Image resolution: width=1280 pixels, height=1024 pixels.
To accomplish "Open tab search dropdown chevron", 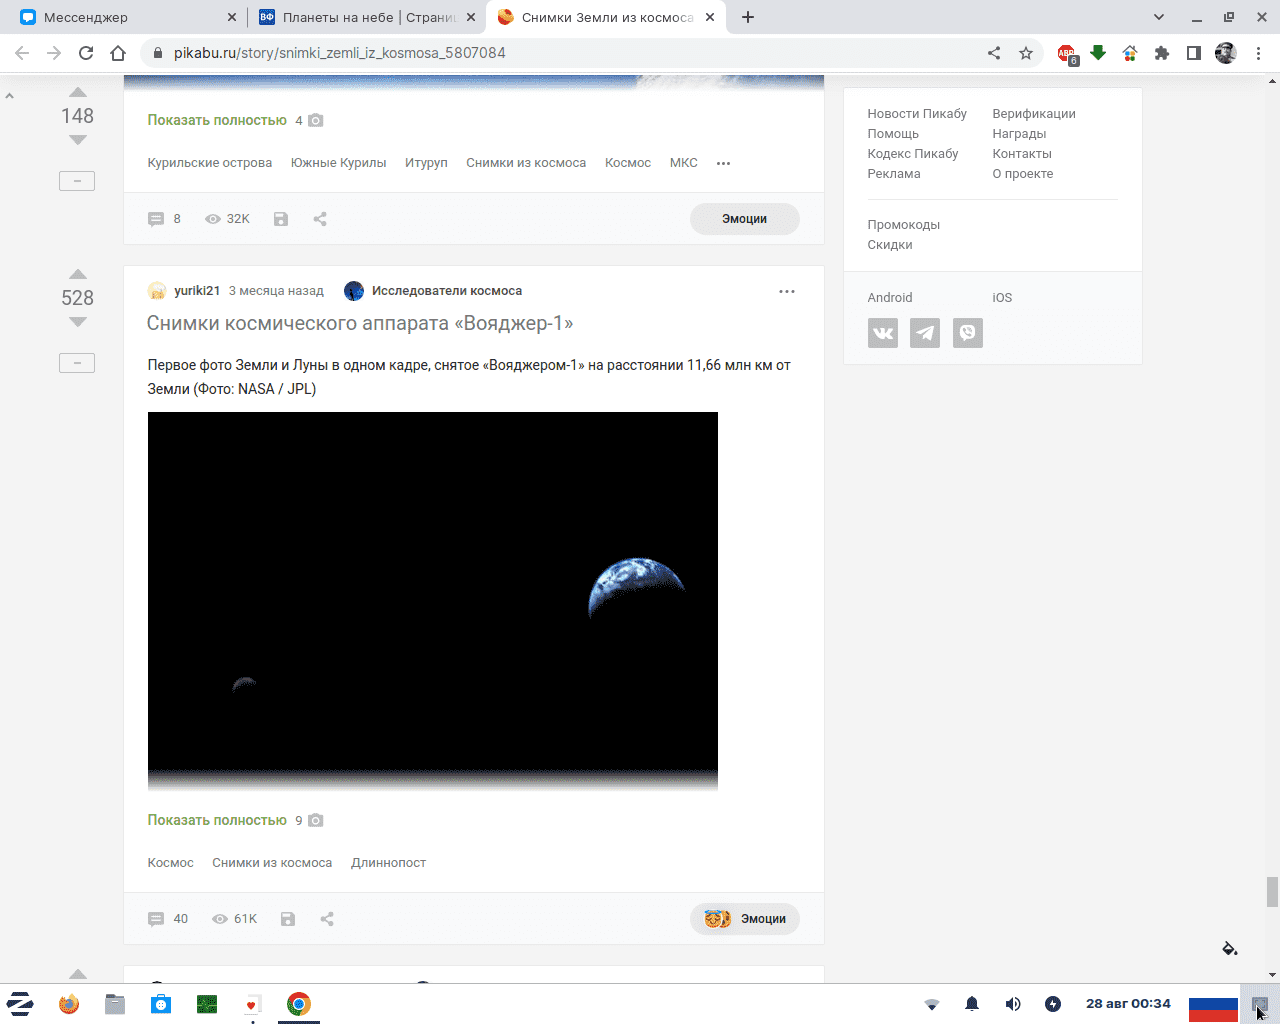I will [1159, 17].
